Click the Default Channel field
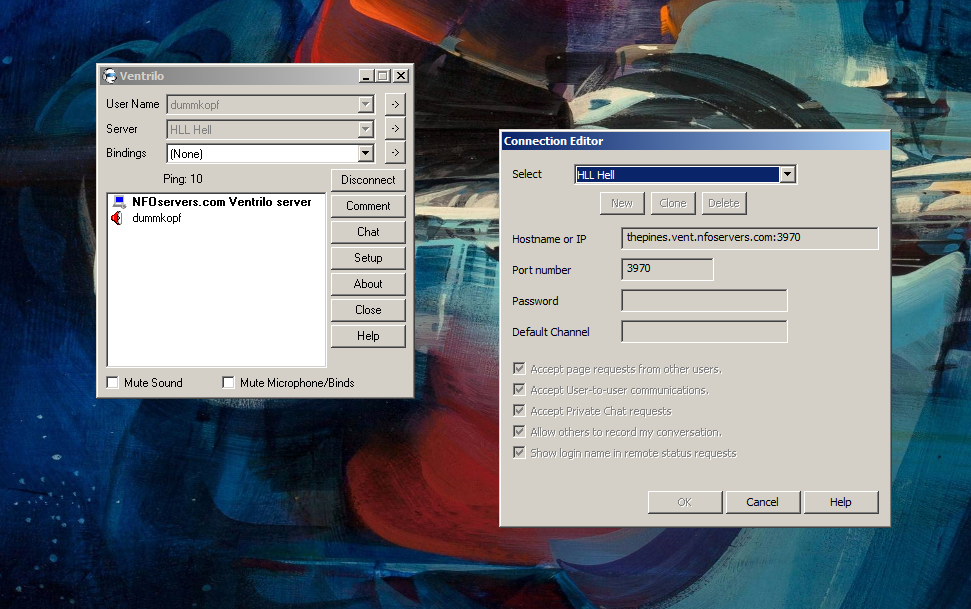971x609 pixels. click(704, 331)
